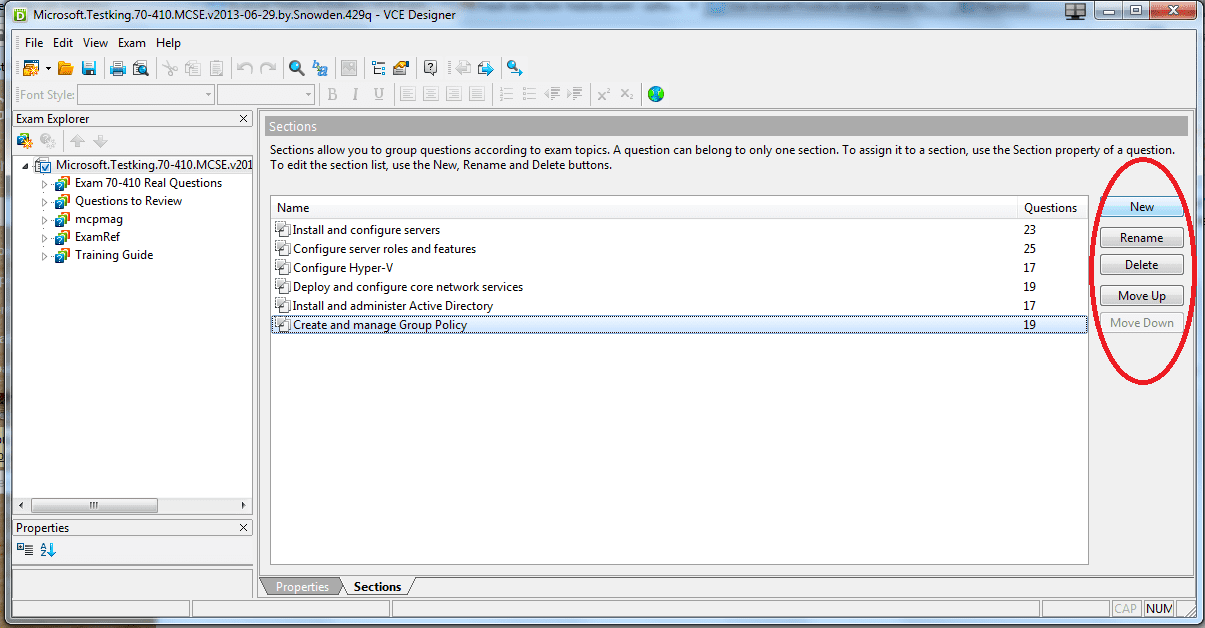The width and height of the screenshot is (1205, 628).
Task: Click the add question icon in Exam Explorer
Action: pos(25,141)
